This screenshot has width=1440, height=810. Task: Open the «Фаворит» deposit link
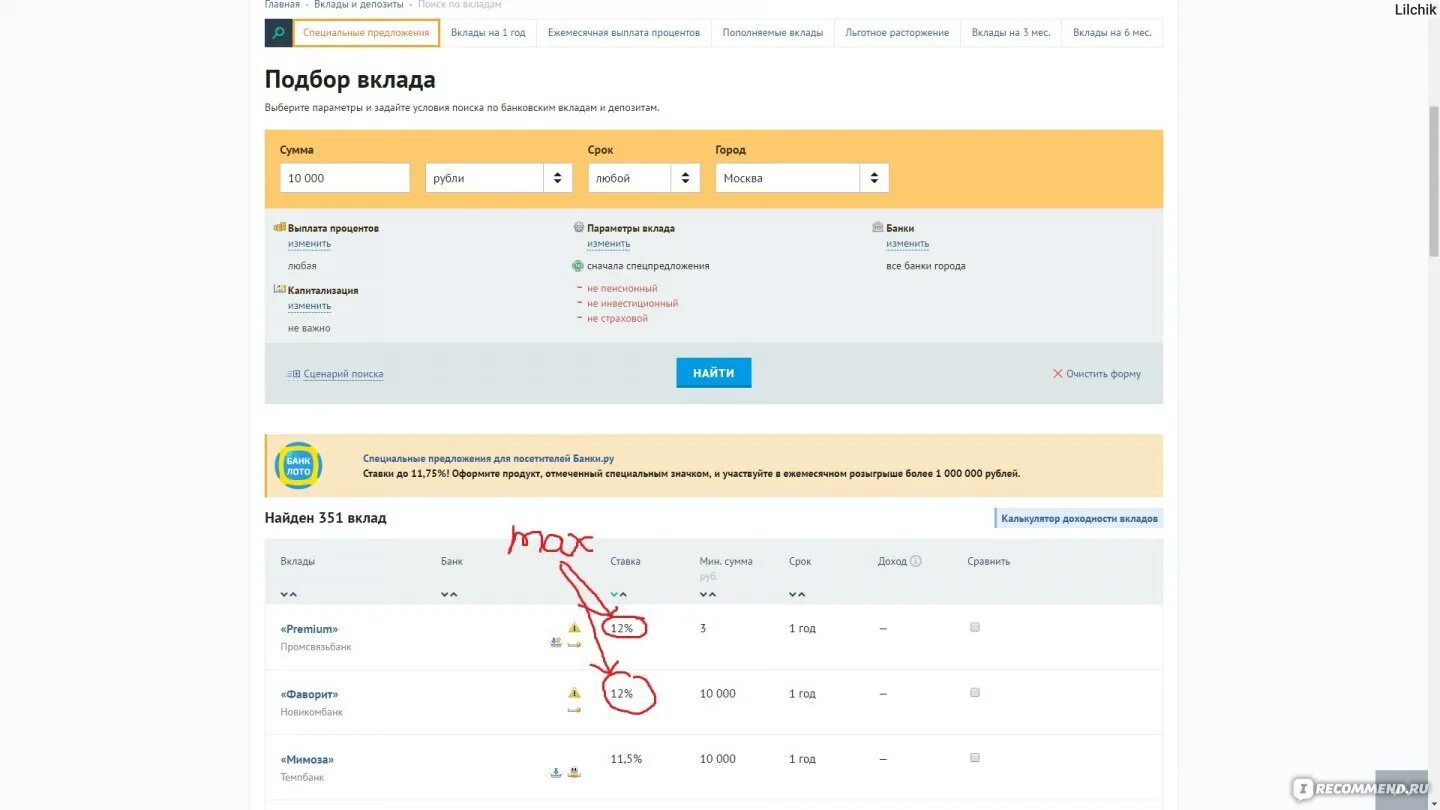point(309,694)
